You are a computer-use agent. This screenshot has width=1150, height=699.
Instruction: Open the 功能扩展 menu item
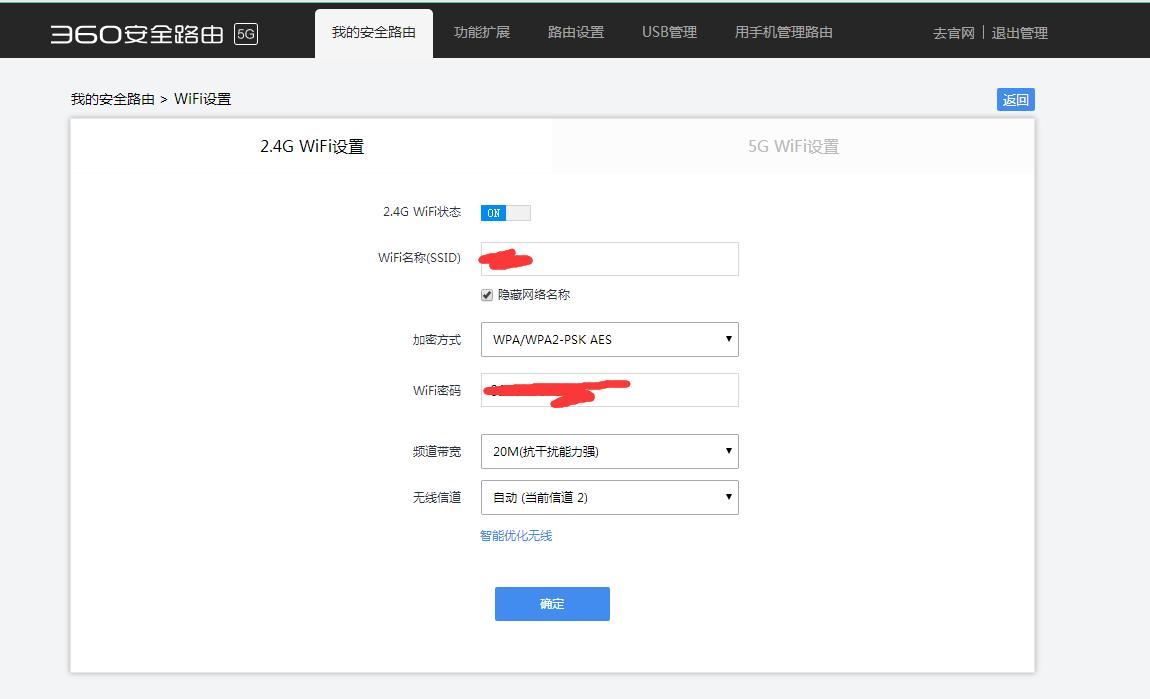[481, 31]
